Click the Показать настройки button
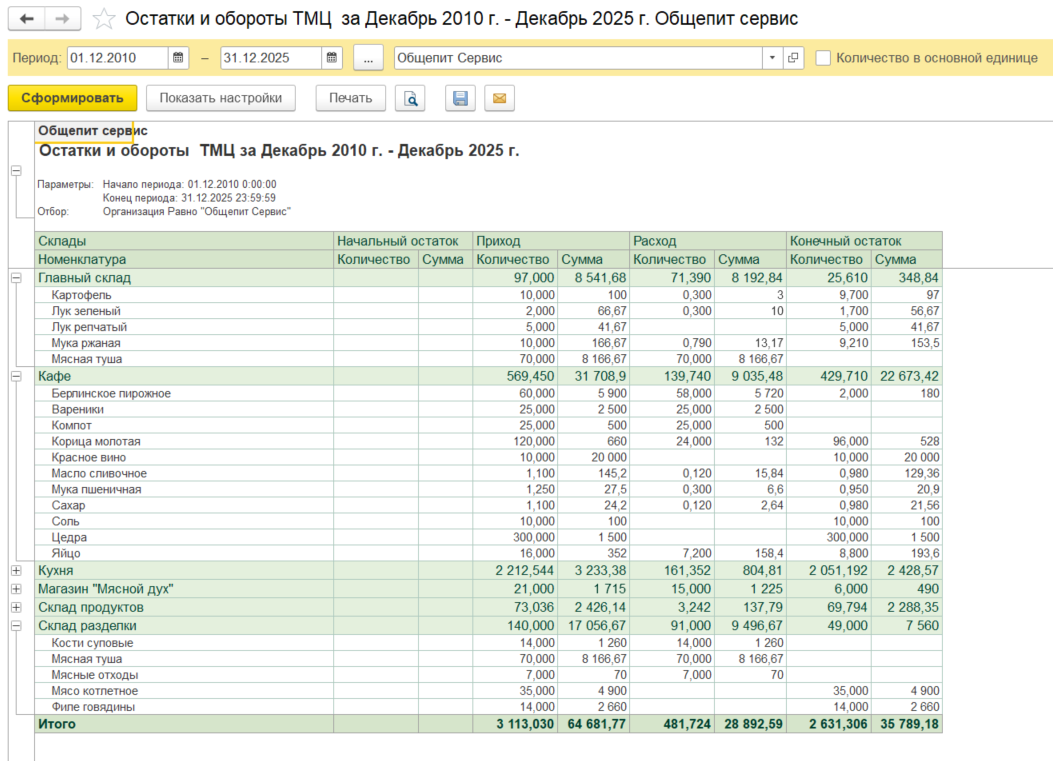This screenshot has height=761, width=1053. click(221, 98)
